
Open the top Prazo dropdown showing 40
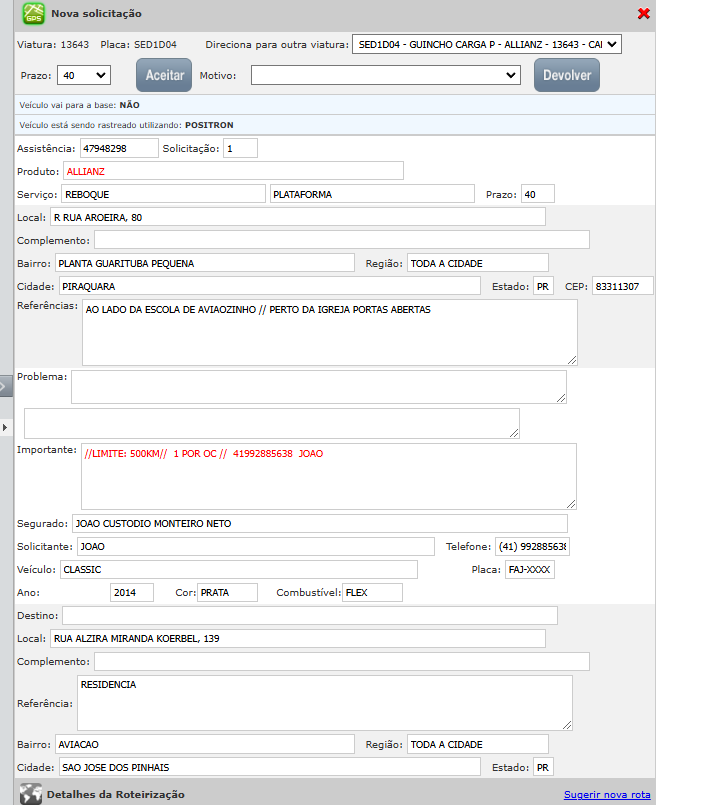coord(85,75)
